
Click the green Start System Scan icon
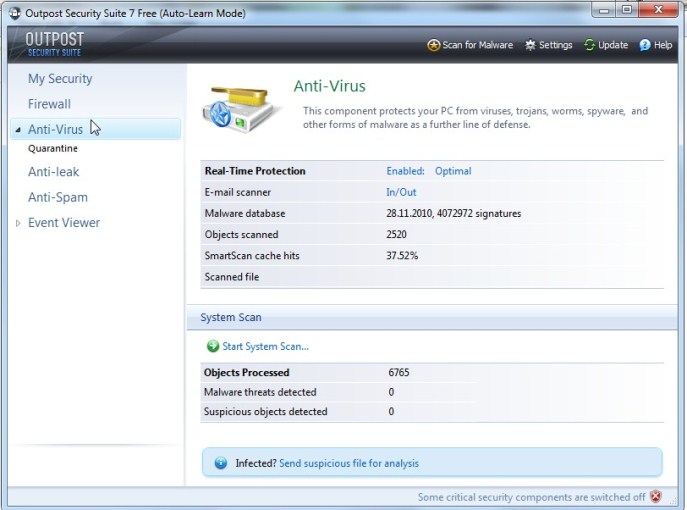click(212, 346)
